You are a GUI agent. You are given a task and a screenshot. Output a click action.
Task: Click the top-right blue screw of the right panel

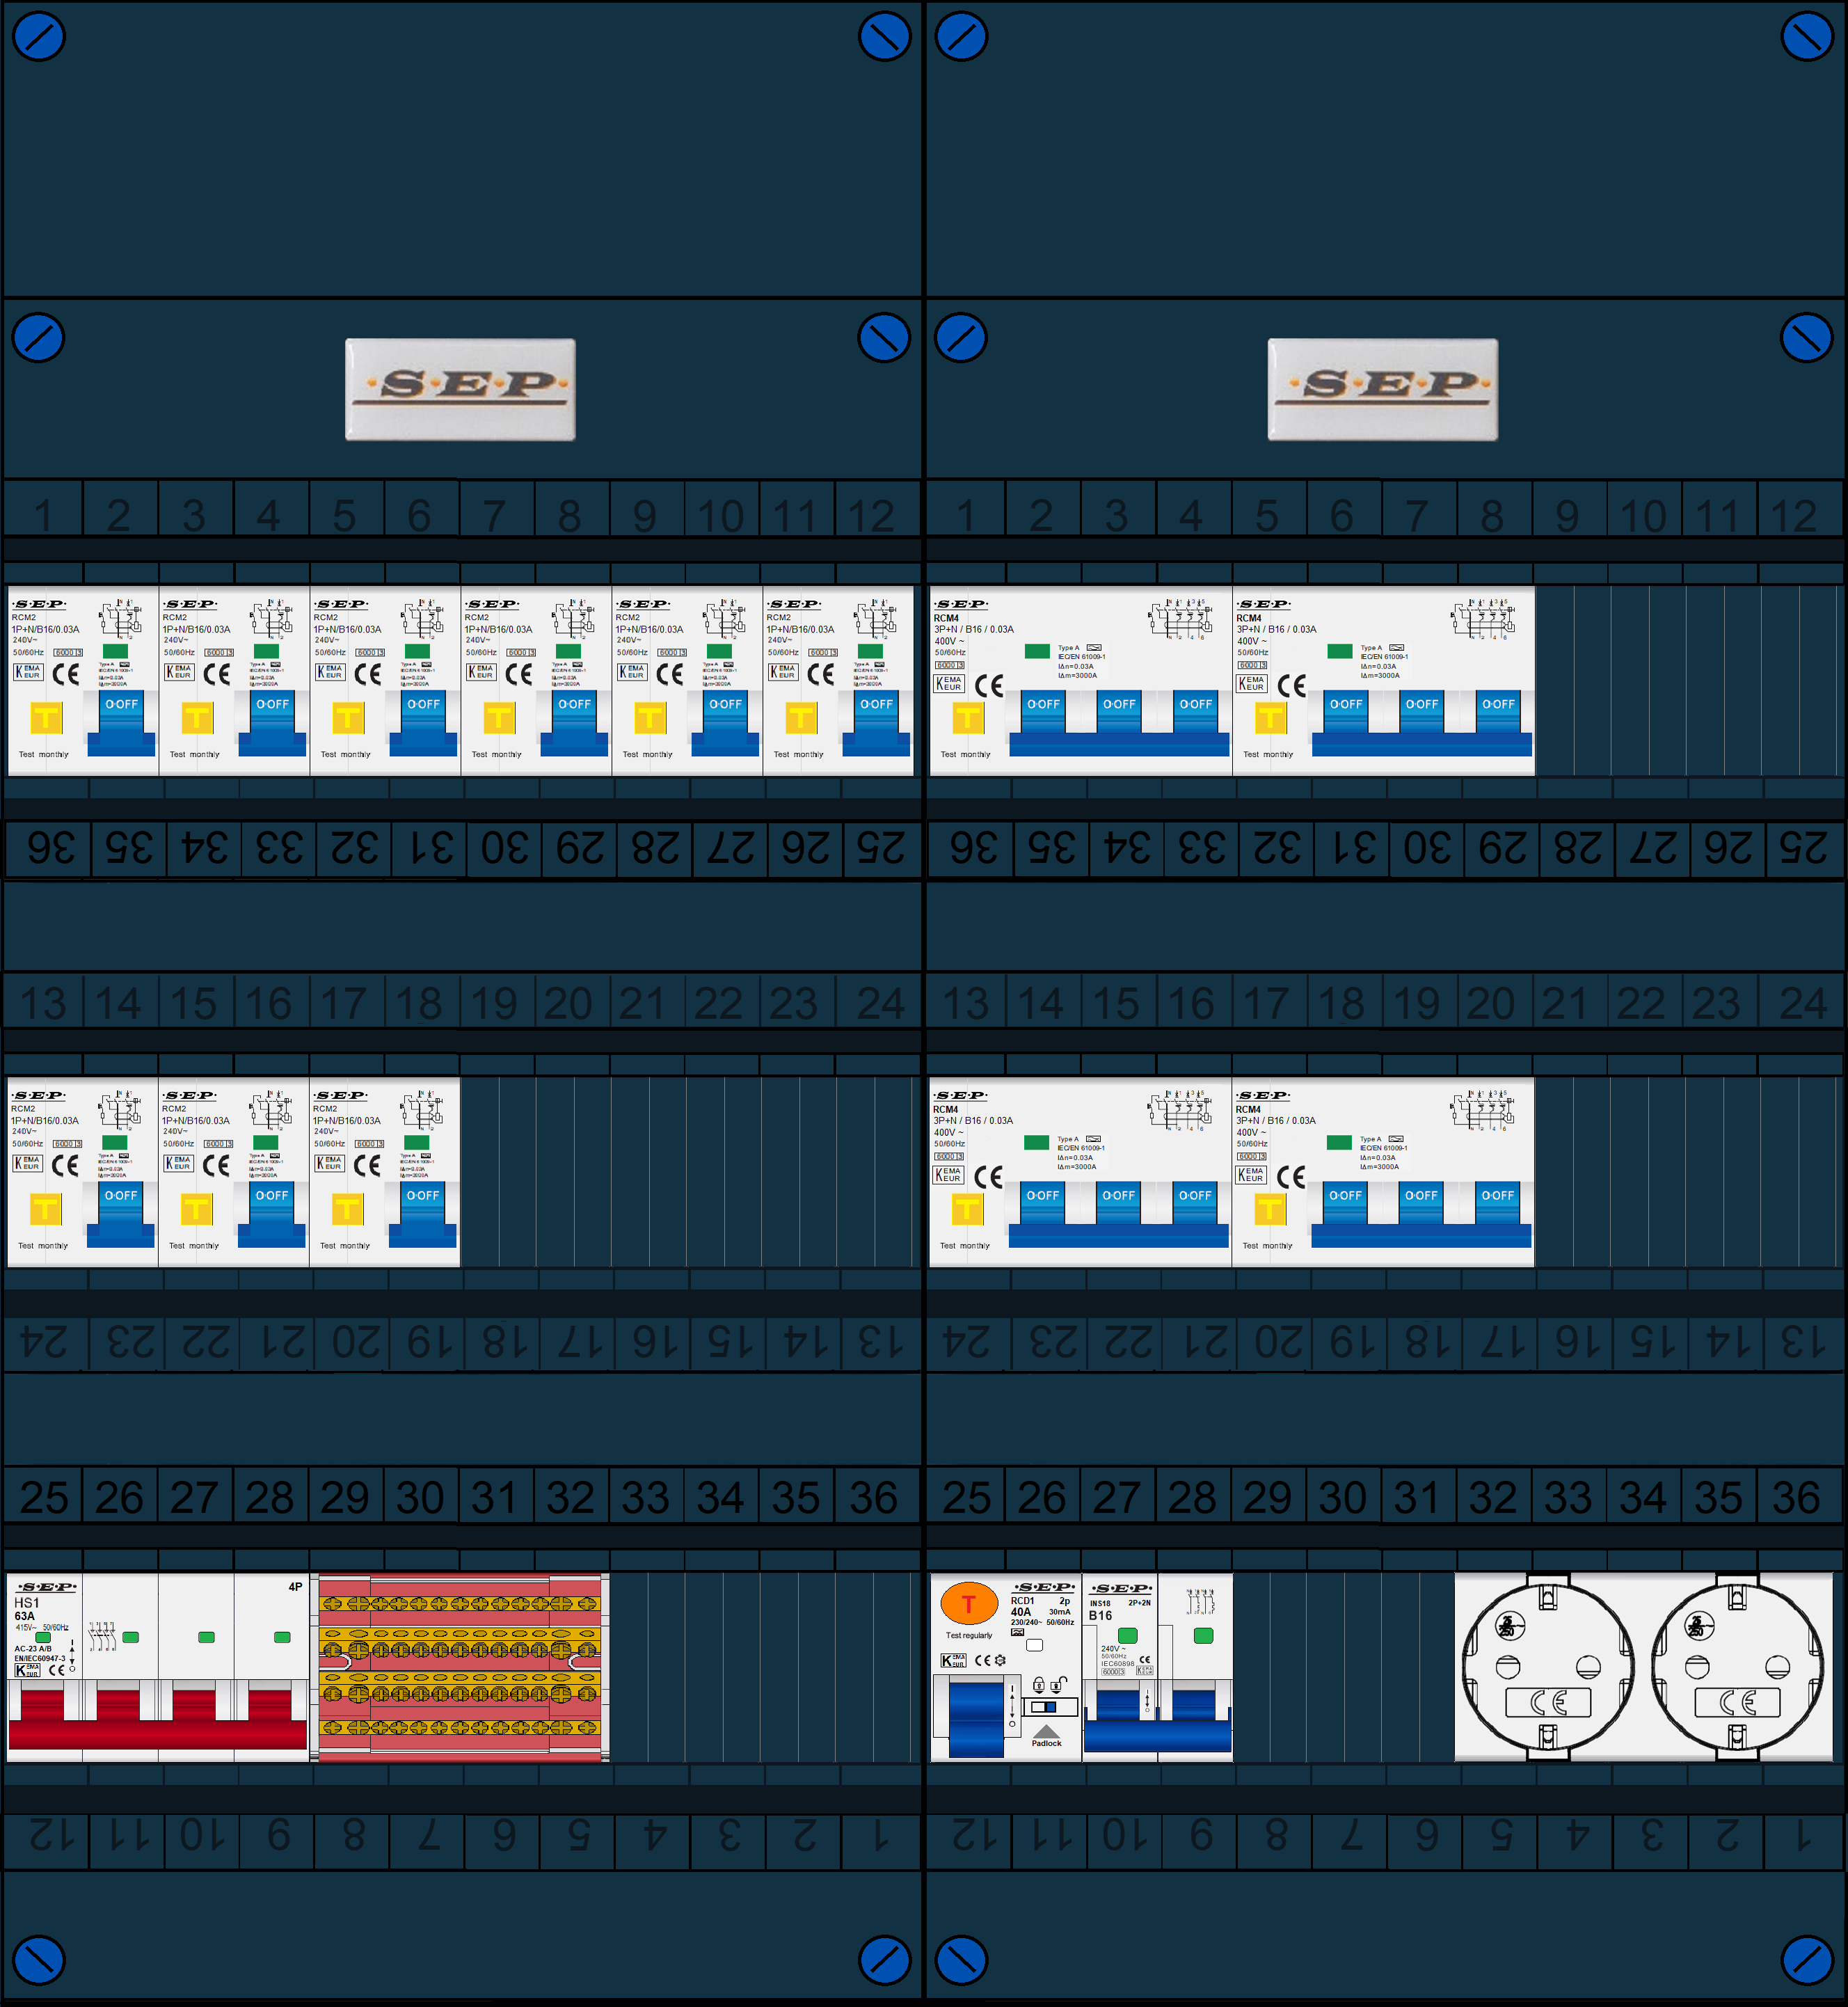coord(1807,36)
